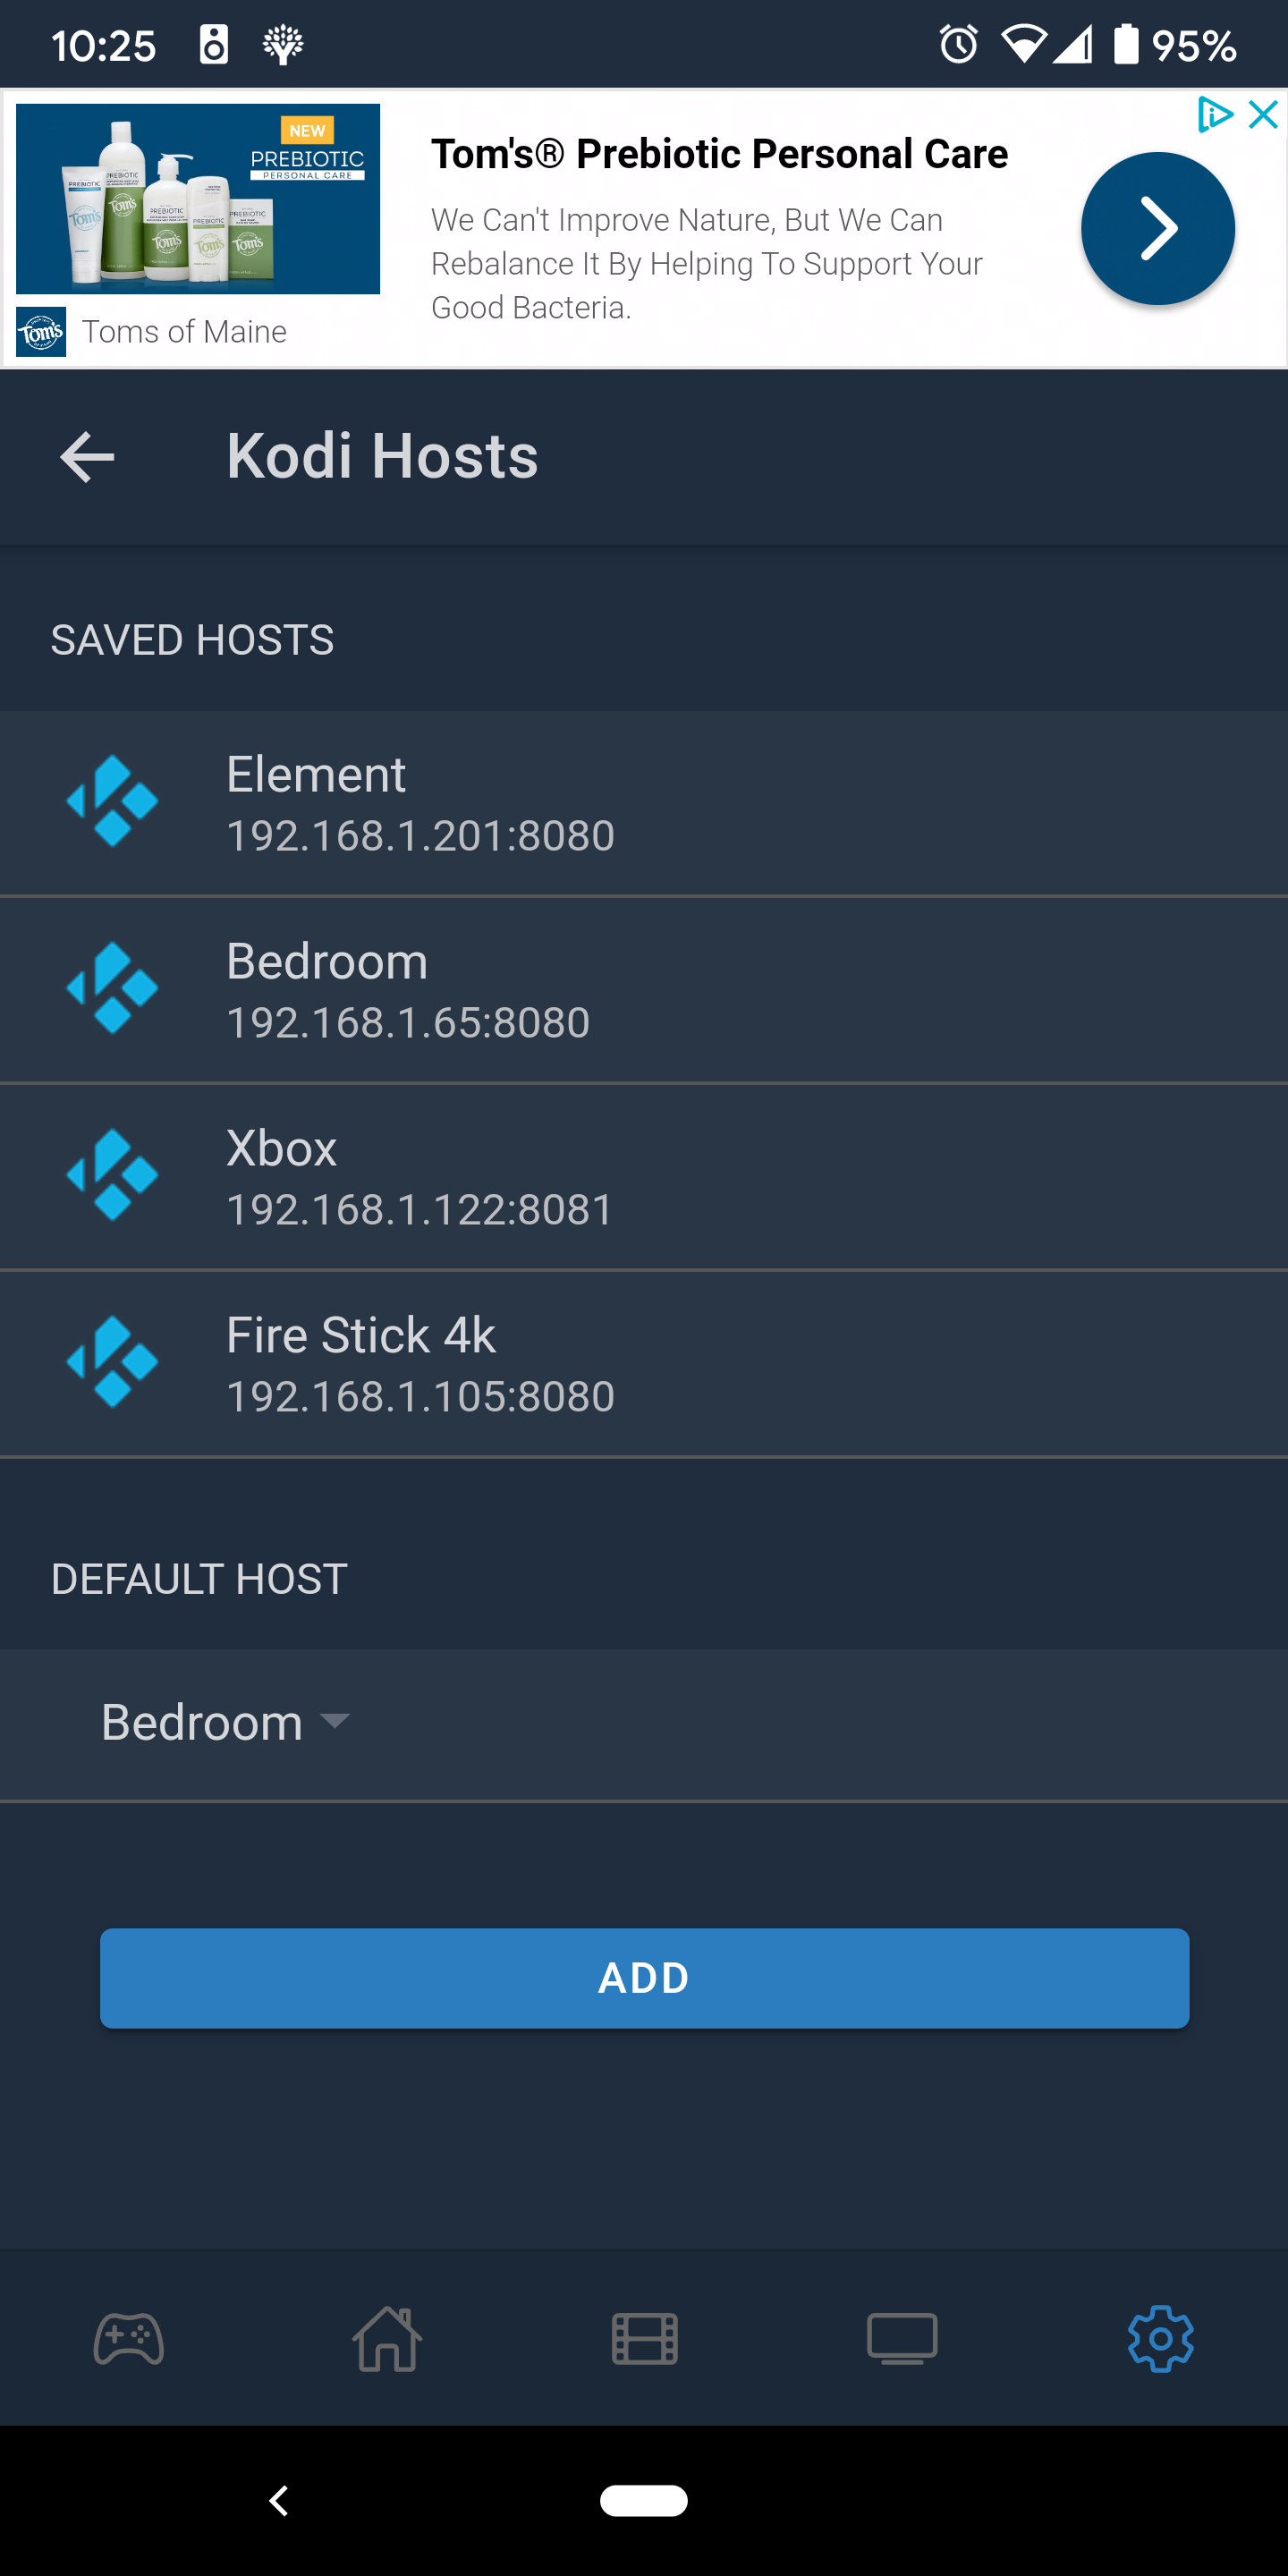Go to the home tab

coord(387,2338)
